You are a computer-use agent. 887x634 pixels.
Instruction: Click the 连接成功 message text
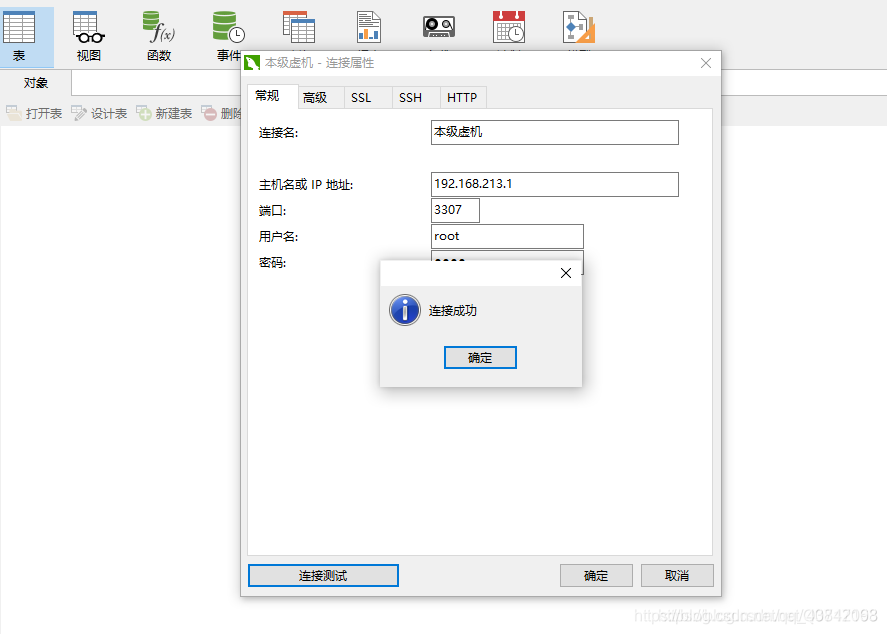point(453,311)
